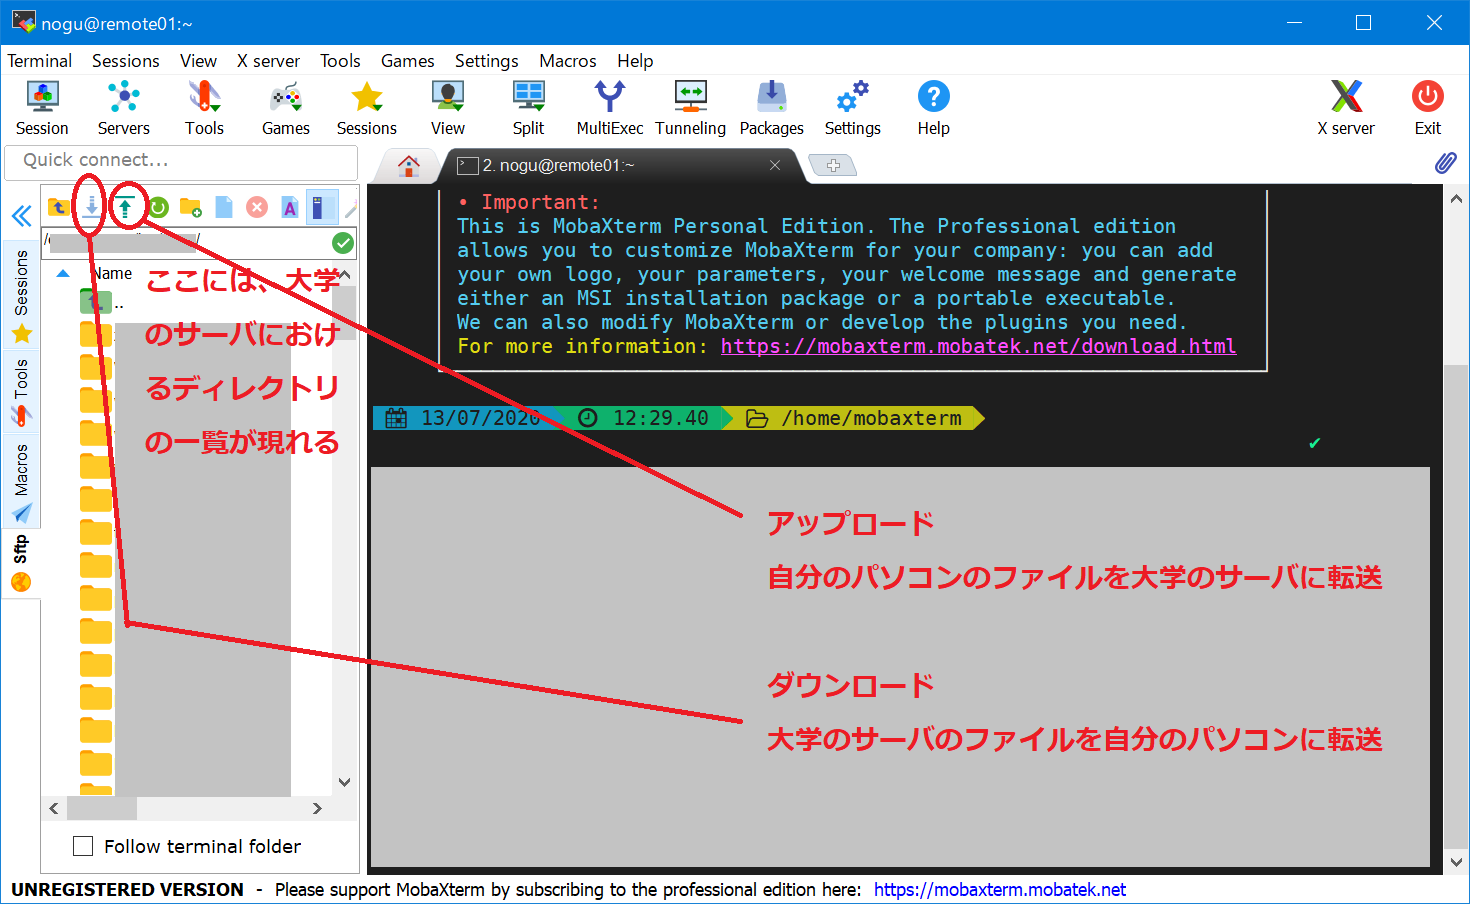Click the Quick connect input field
This screenshot has width=1470, height=904.
coord(181,160)
